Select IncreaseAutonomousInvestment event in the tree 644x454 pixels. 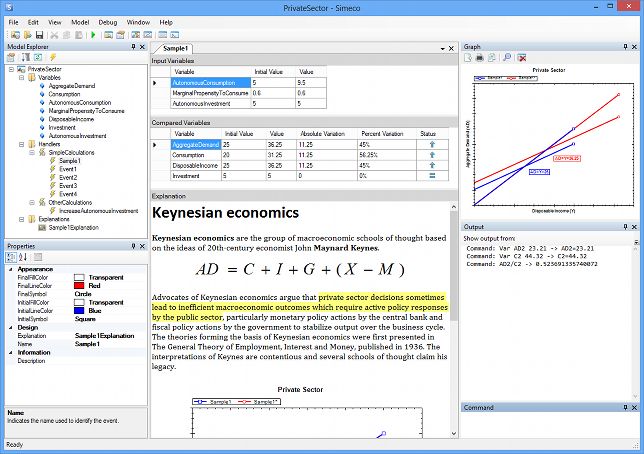tap(97, 211)
